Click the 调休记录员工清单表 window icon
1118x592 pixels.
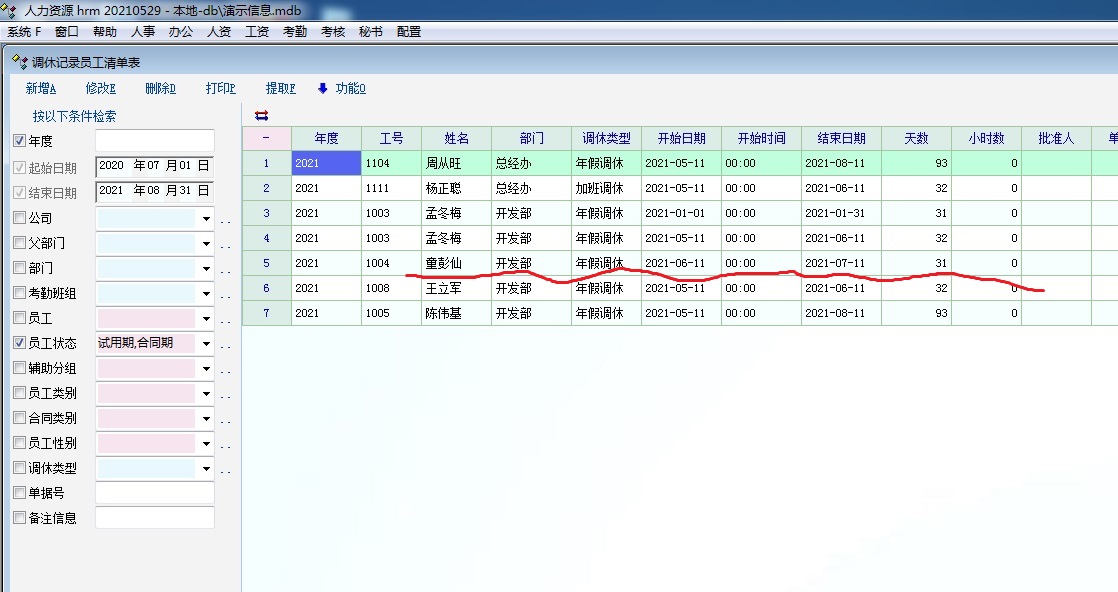(18, 61)
